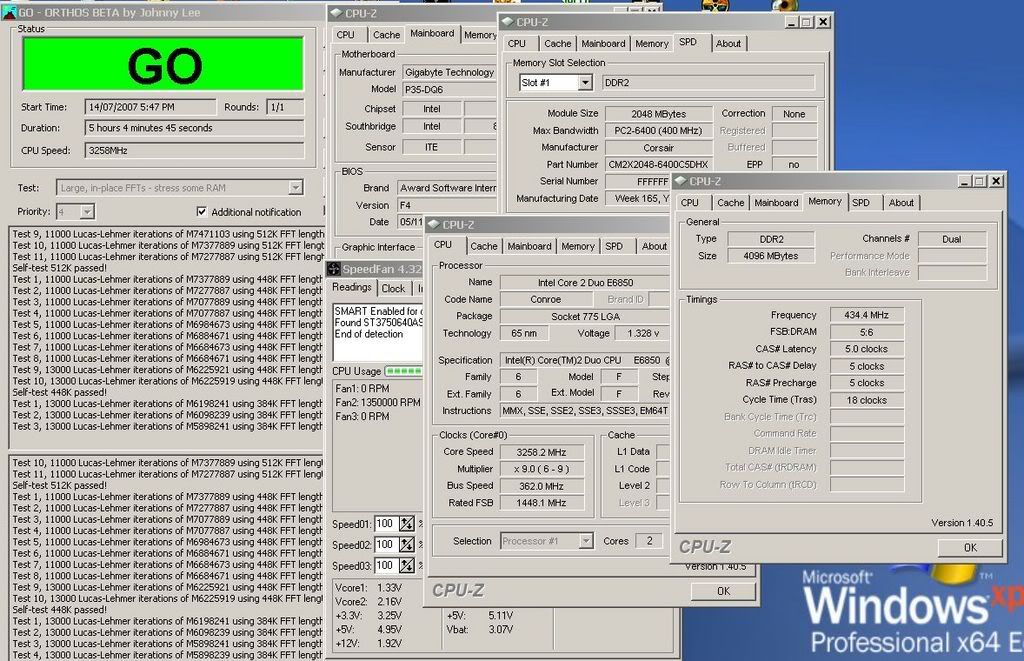This screenshot has width=1024, height=661.
Task: Open the Orthos Test type dropdown
Action: (x=296, y=188)
